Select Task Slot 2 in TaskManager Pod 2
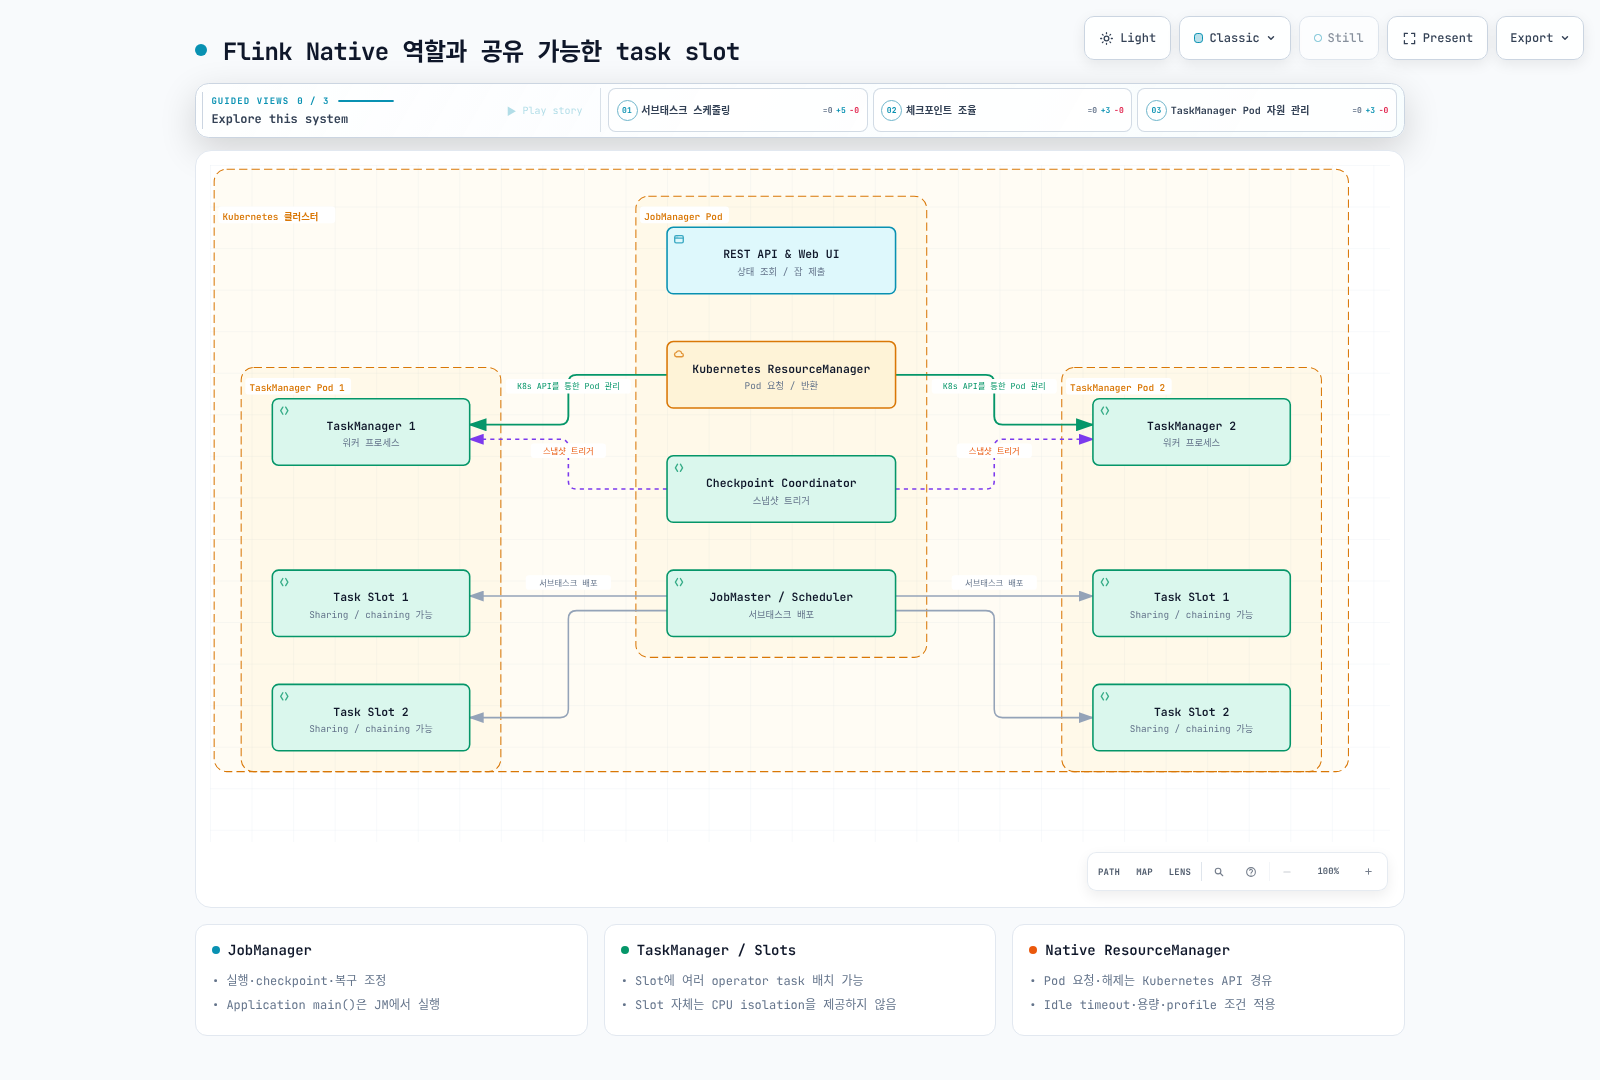This screenshot has width=1600, height=1080. tap(1191, 717)
